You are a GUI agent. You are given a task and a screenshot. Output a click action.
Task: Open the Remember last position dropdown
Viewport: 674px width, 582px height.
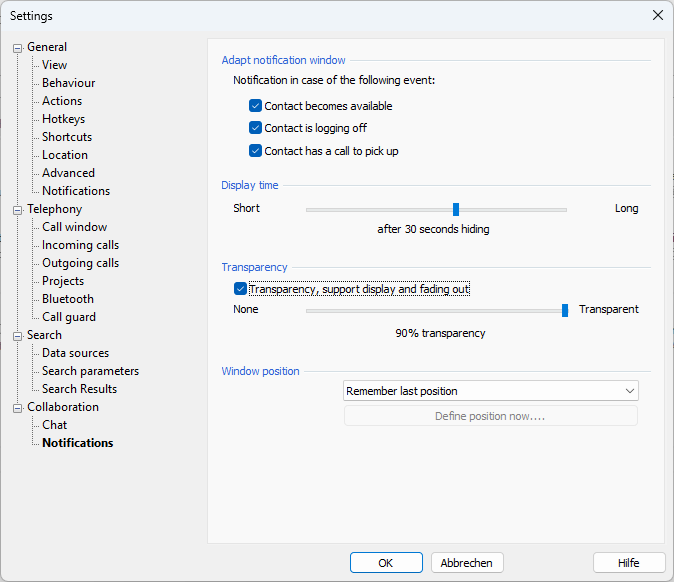(490, 391)
